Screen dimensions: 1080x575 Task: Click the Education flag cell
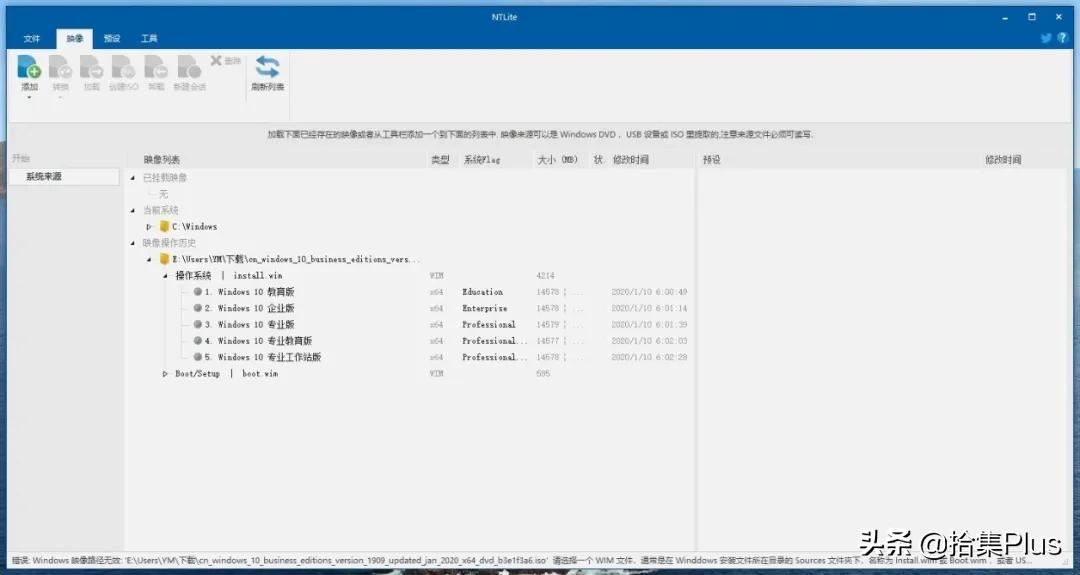point(482,292)
